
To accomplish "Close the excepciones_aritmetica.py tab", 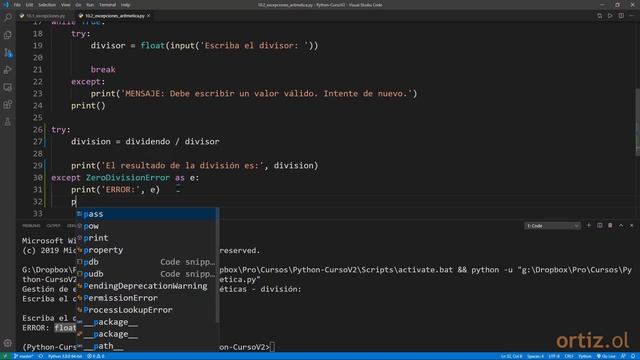I will pos(149,16).
